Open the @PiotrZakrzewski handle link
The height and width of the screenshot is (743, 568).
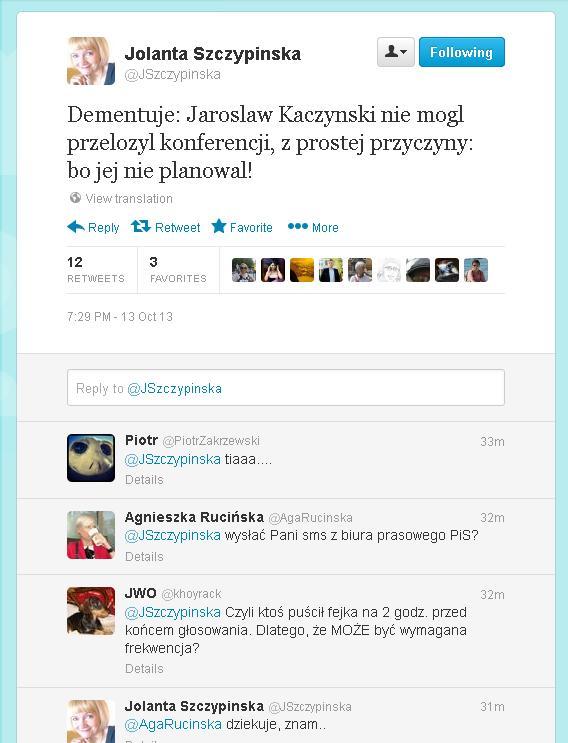[211, 441]
